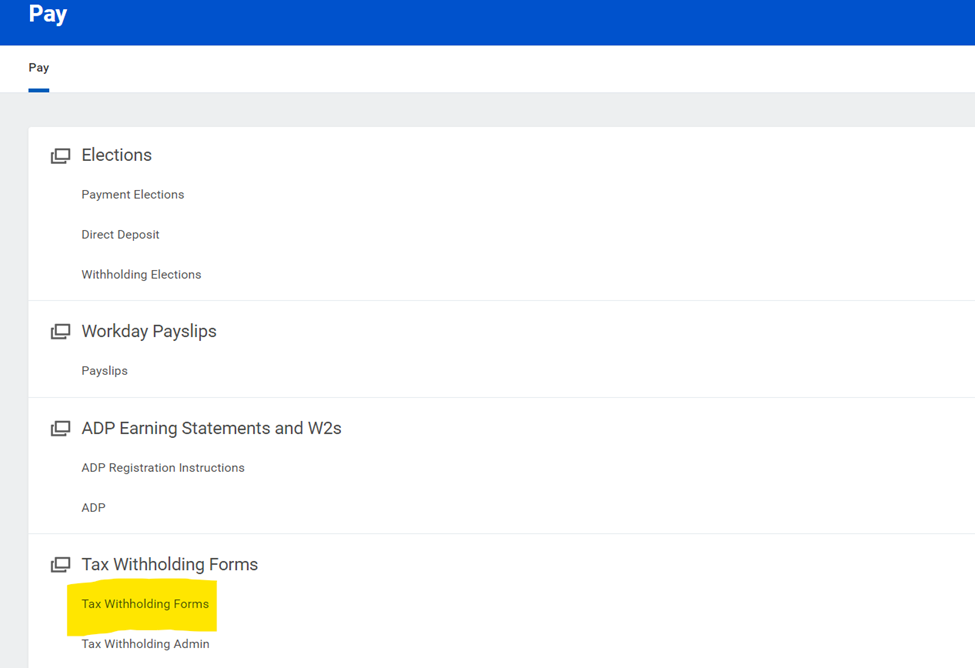Viewport: 975px width, 668px height.
Task: Open the highlighted Tax Withholding Forms link
Action: [145, 604]
